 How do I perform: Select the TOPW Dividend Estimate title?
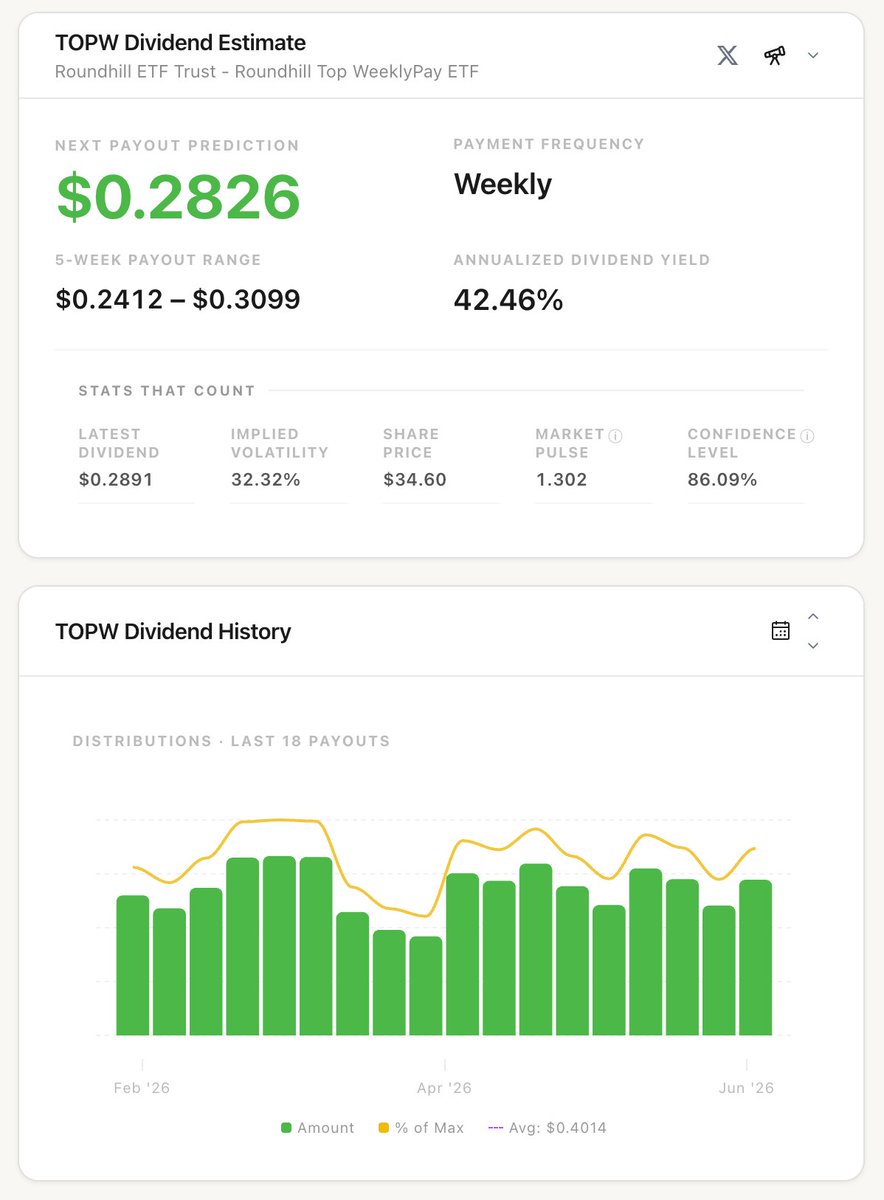click(181, 43)
